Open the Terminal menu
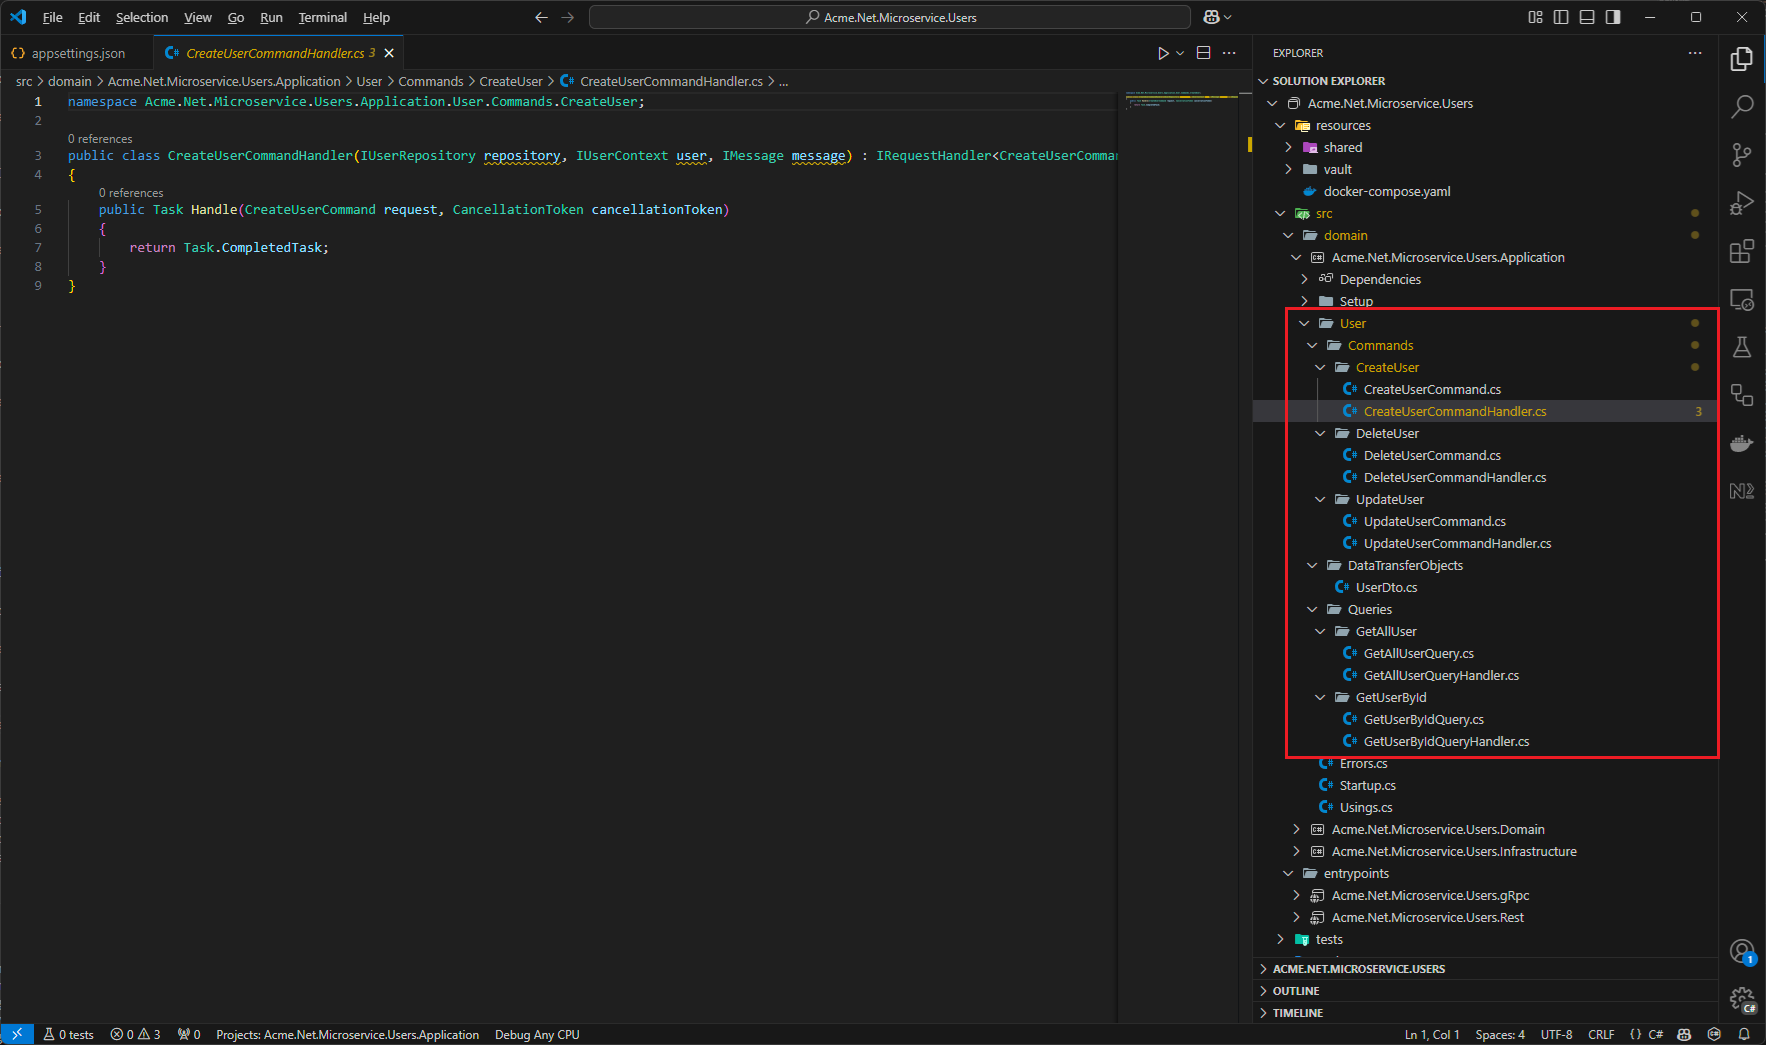1766x1045 pixels. [x=323, y=17]
